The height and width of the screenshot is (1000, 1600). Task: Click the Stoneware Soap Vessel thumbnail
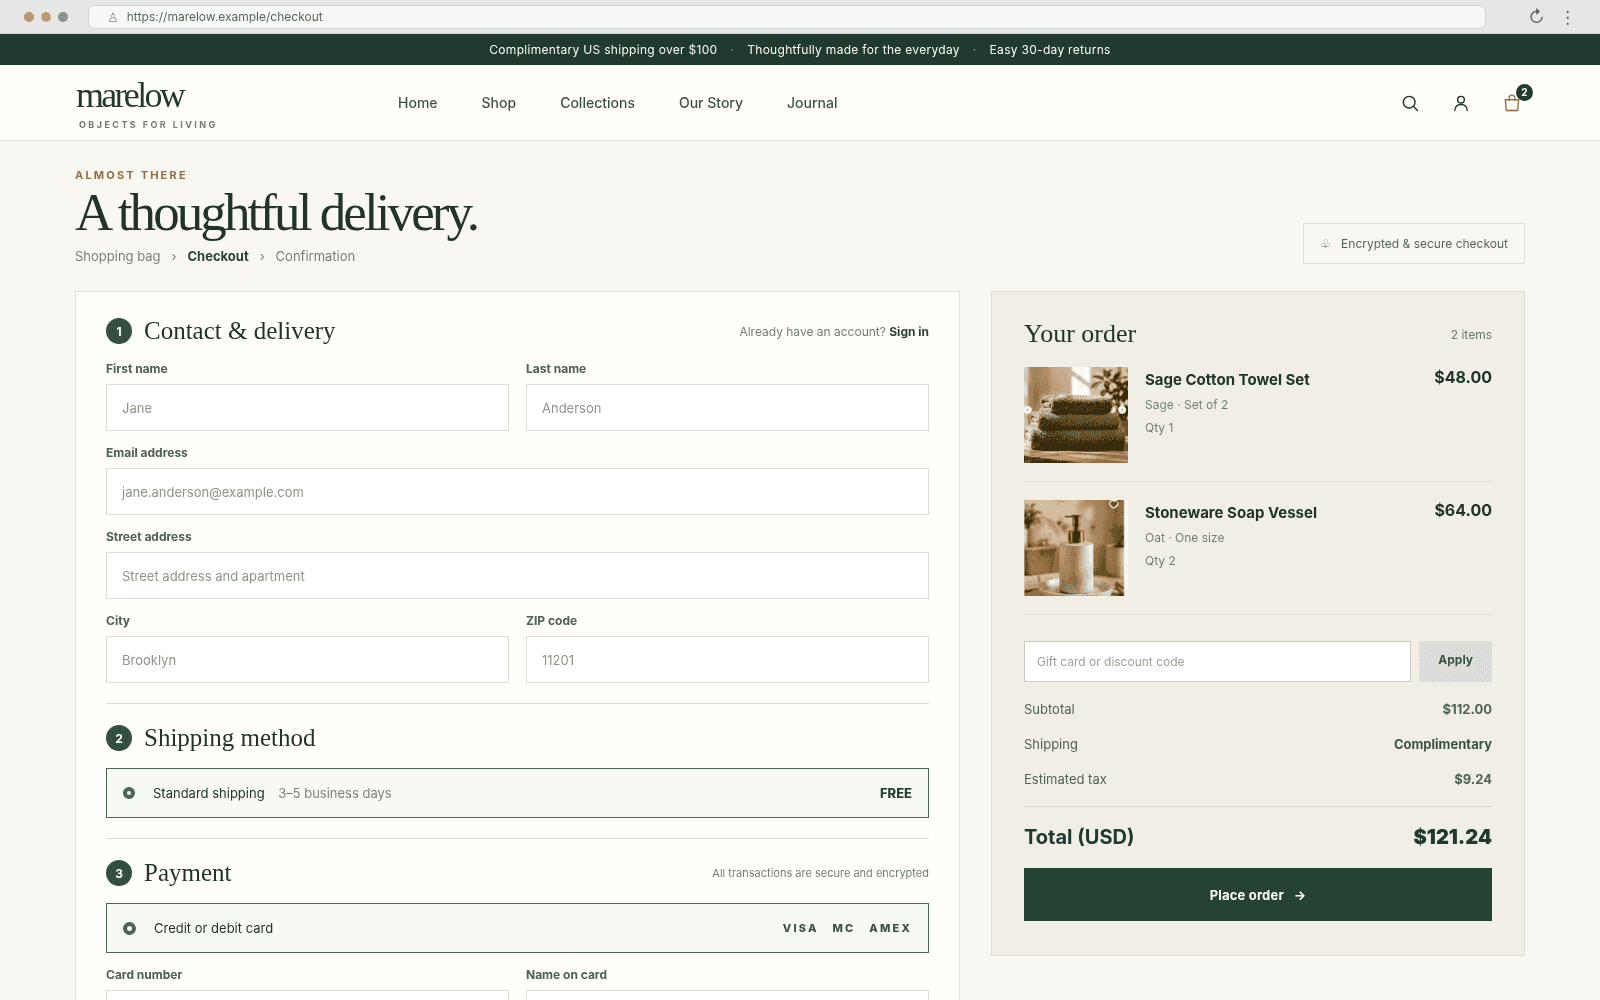click(x=1074, y=548)
